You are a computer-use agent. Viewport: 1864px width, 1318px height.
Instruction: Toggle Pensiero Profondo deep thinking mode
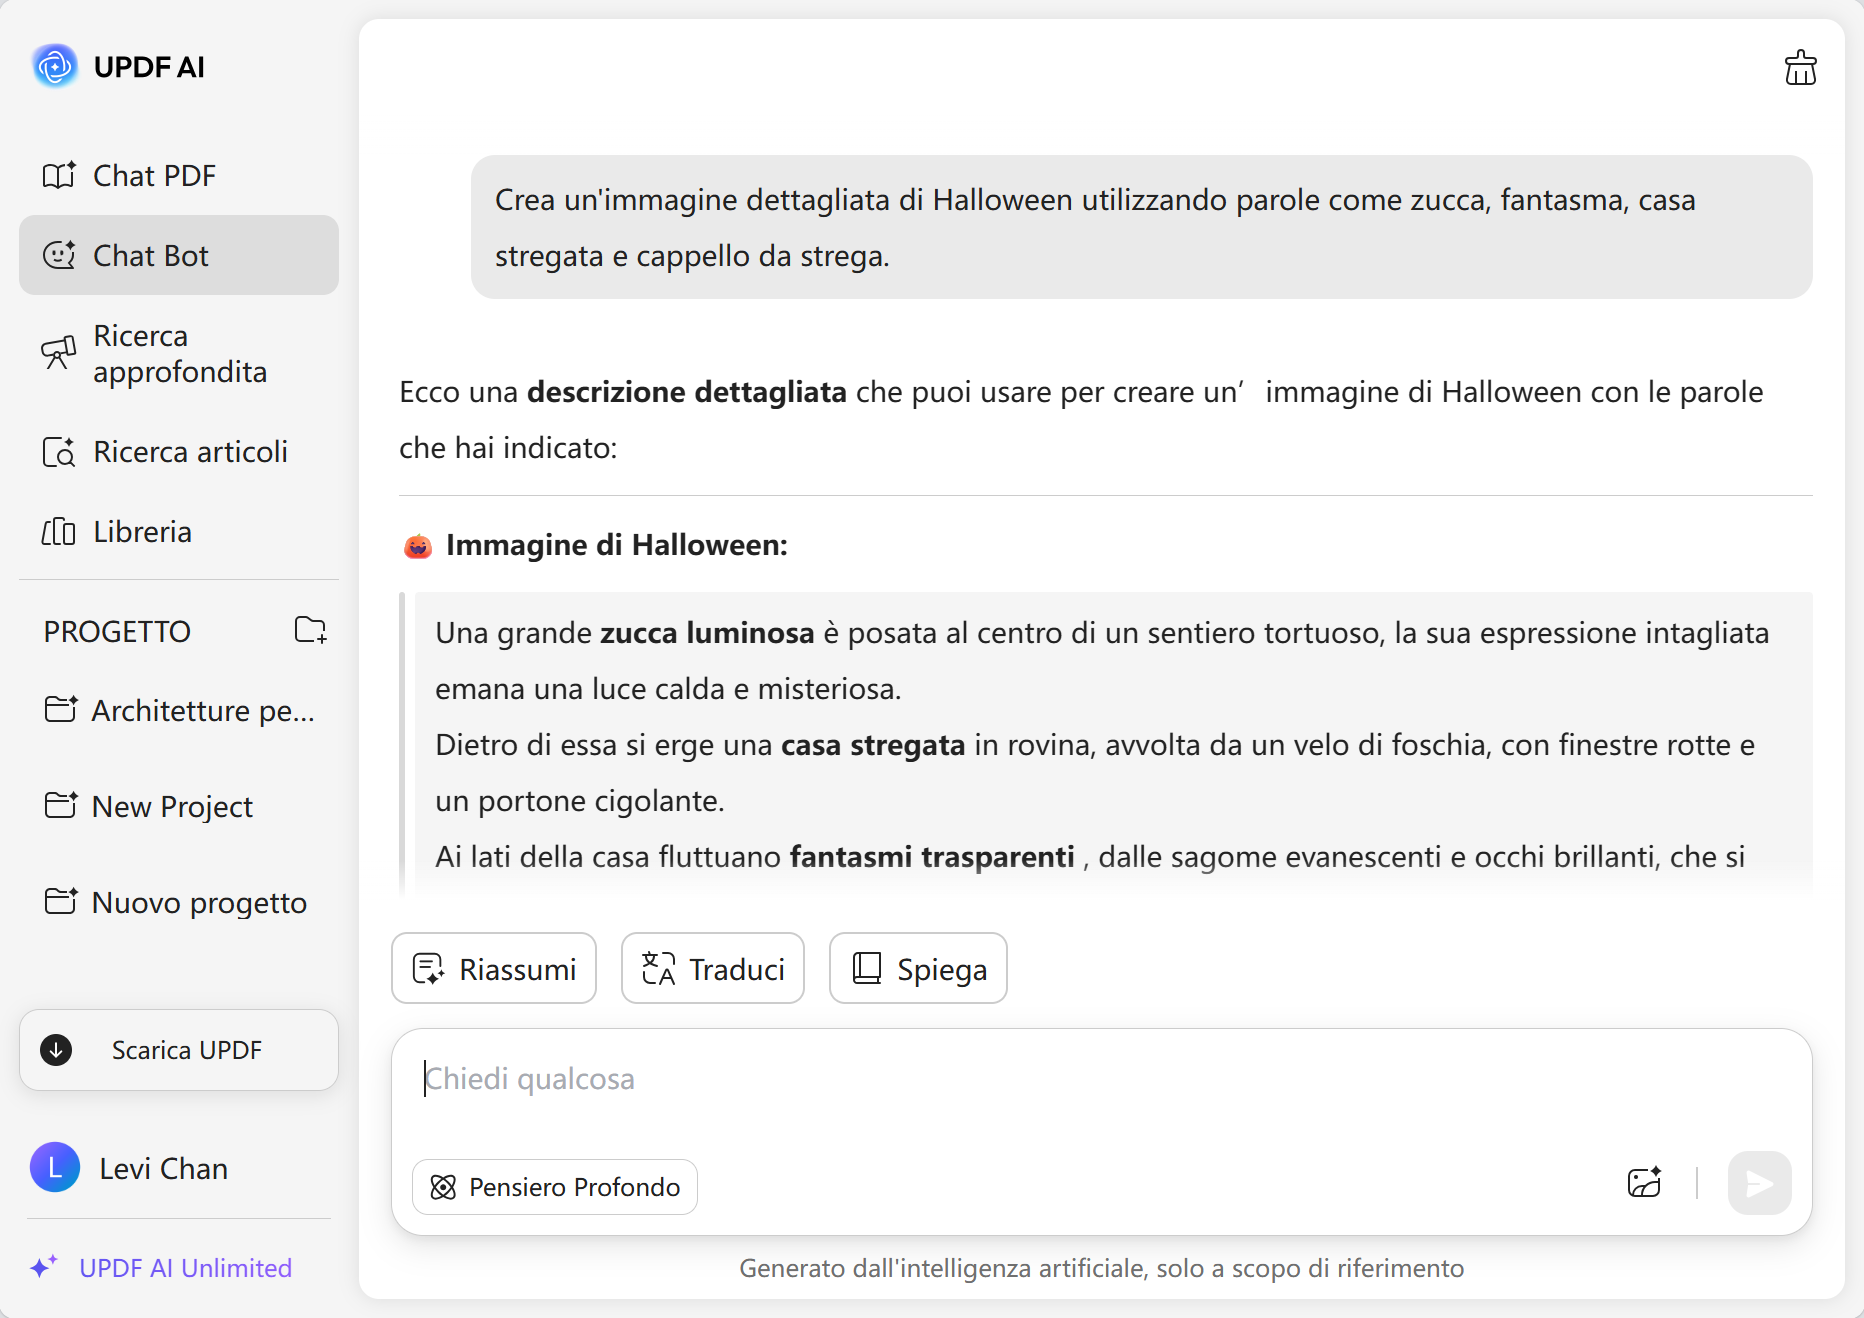(x=555, y=1187)
